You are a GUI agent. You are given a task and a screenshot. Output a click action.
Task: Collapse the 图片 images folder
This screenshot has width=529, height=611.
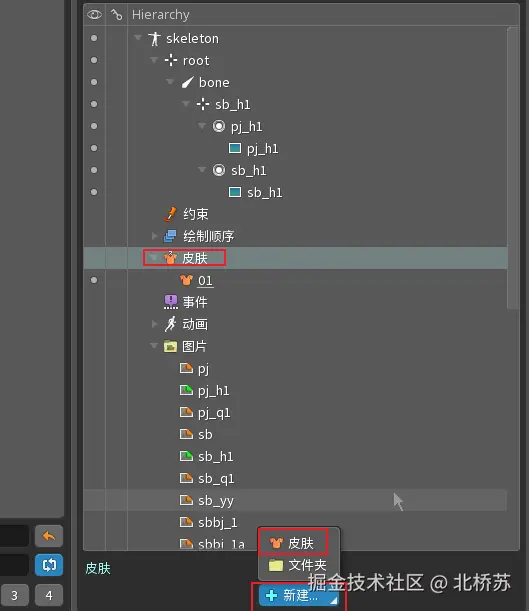(x=154, y=346)
